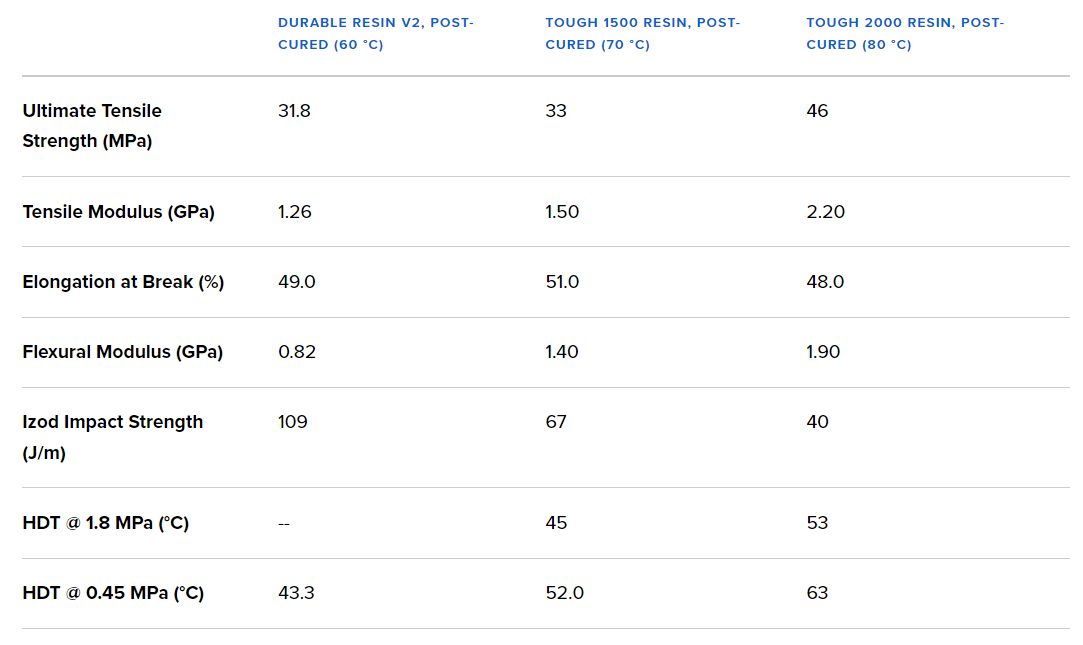Click the HDT @ 1.8 MPa label
1083x645 pixels.
pyautogui.click(x=105, y=523)
